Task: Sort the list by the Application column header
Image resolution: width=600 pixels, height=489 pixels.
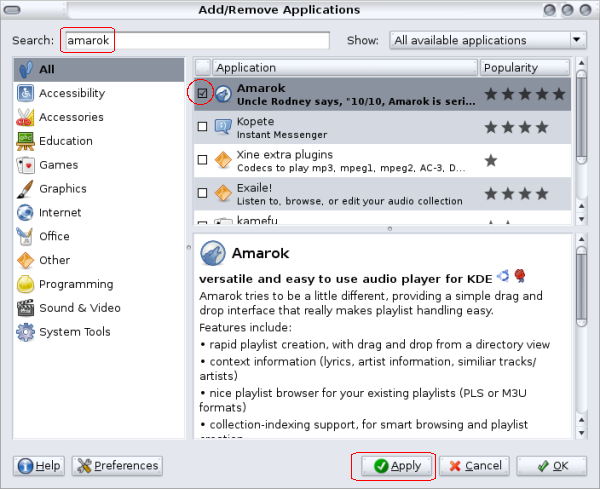Action: point(345,68)
